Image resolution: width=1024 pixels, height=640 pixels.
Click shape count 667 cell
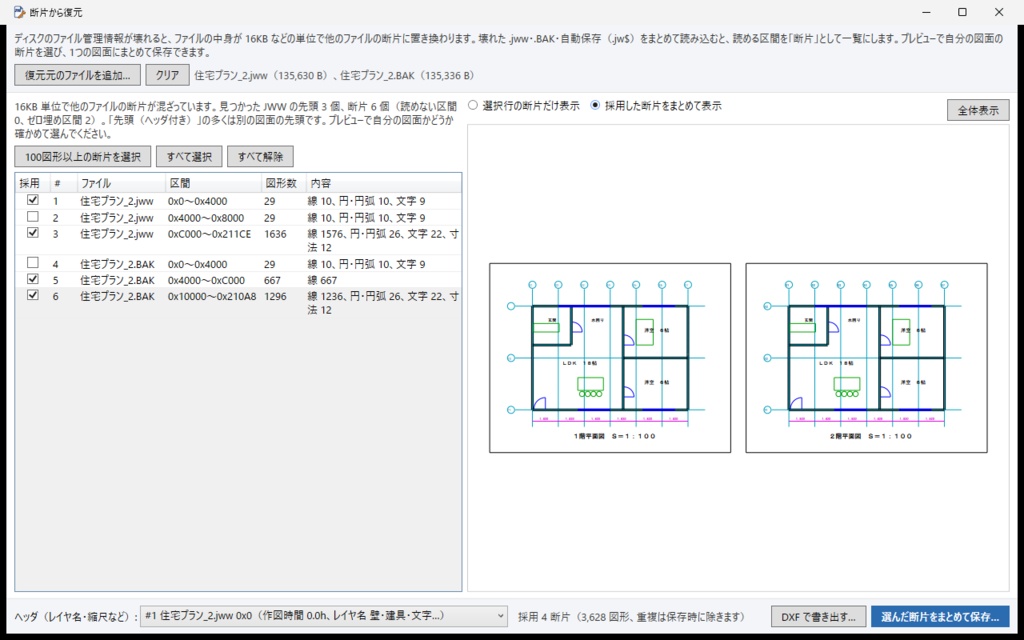click(x=272, y=280)
